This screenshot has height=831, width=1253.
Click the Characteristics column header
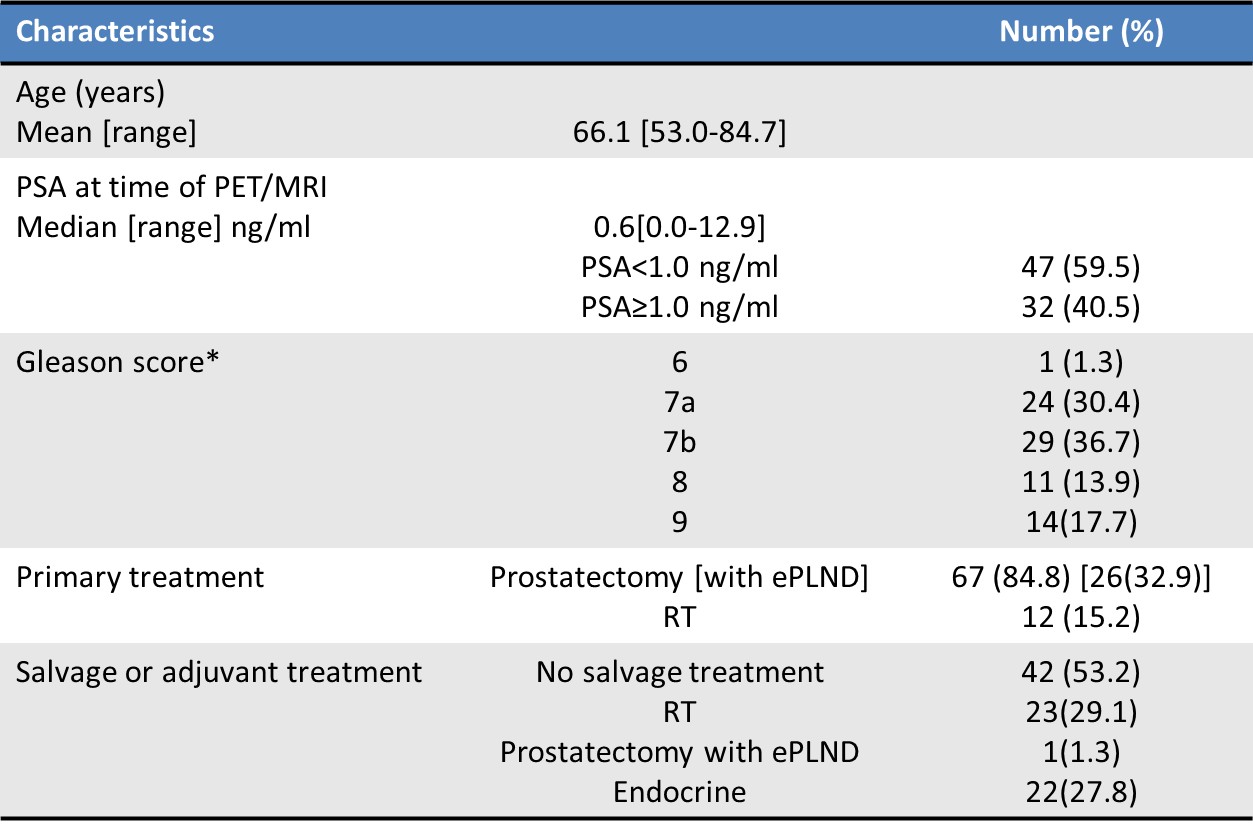pos(115,31)
